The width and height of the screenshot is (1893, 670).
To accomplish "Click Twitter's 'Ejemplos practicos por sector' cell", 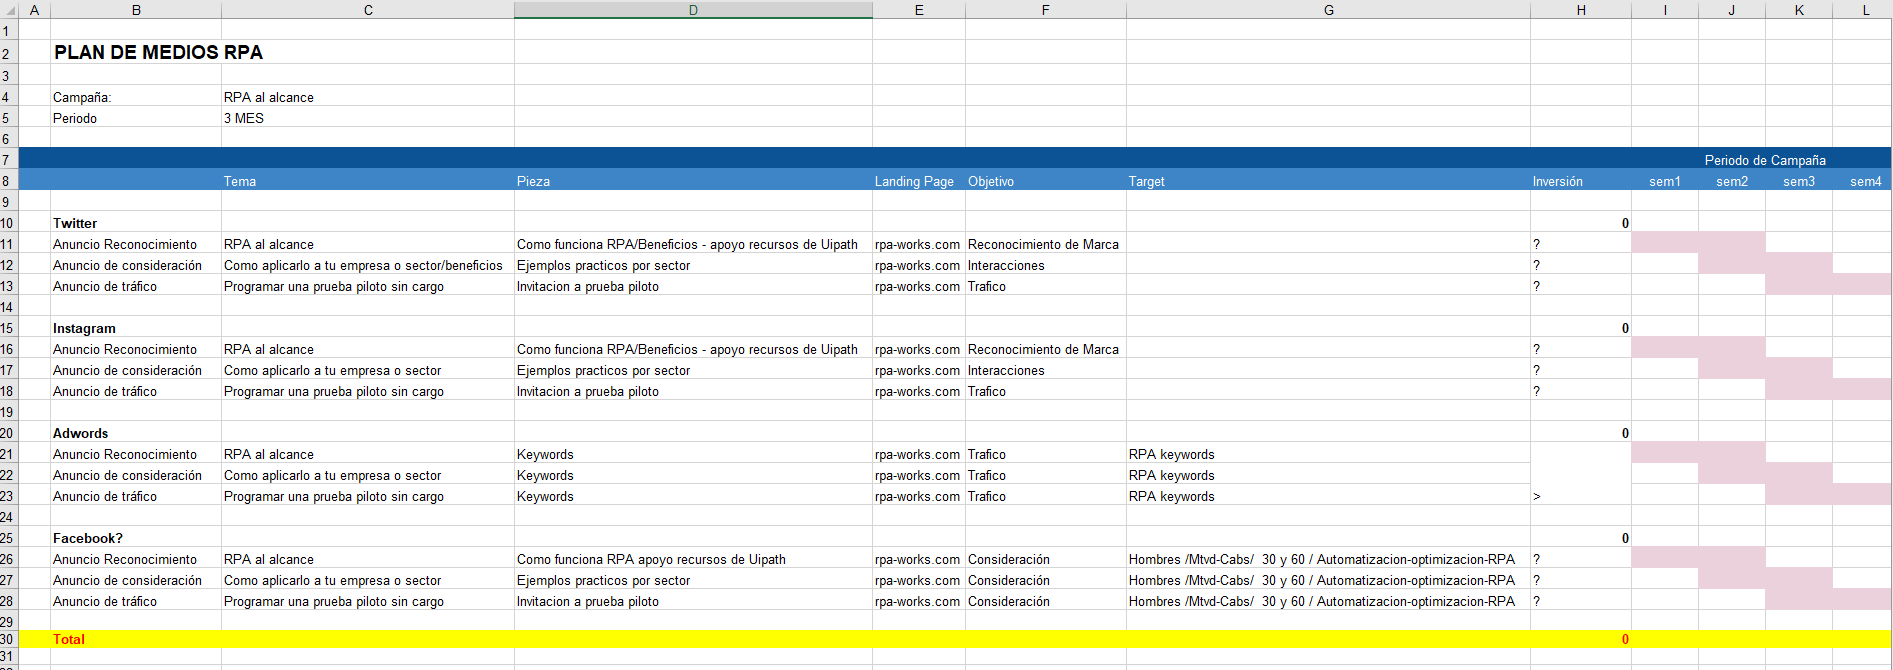I will (693, 265).
